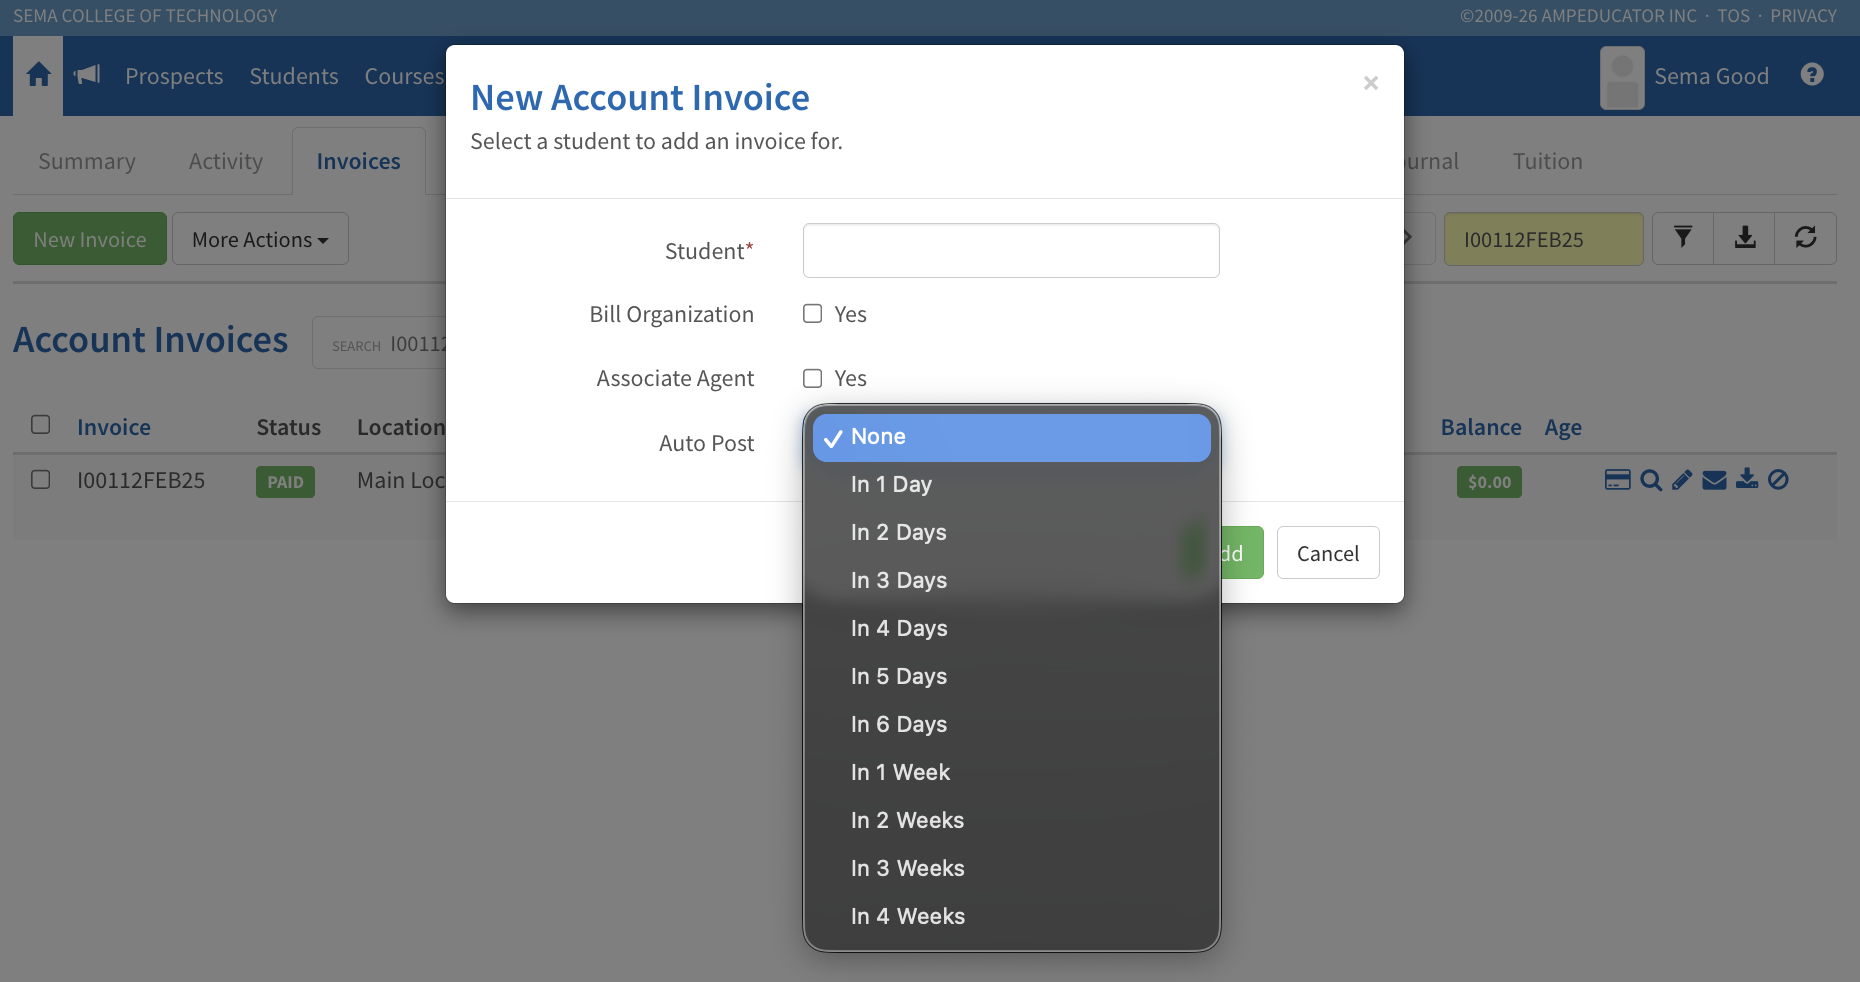Choose In 6 Days option

1012,725
